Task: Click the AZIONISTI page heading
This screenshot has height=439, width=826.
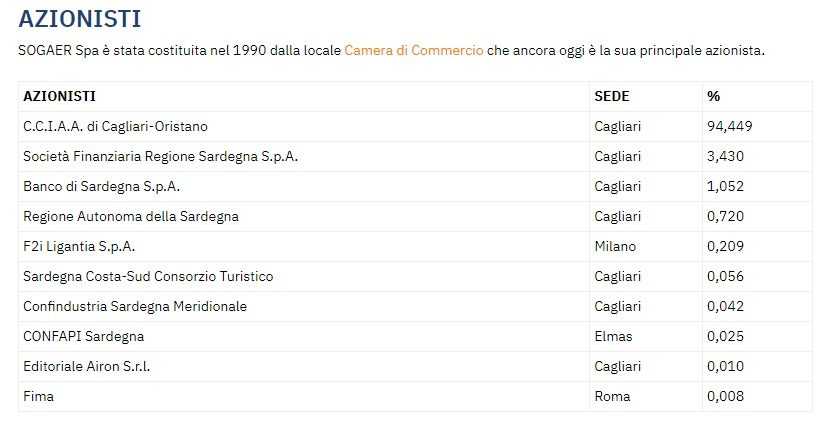Action: (x=80, y=19)
